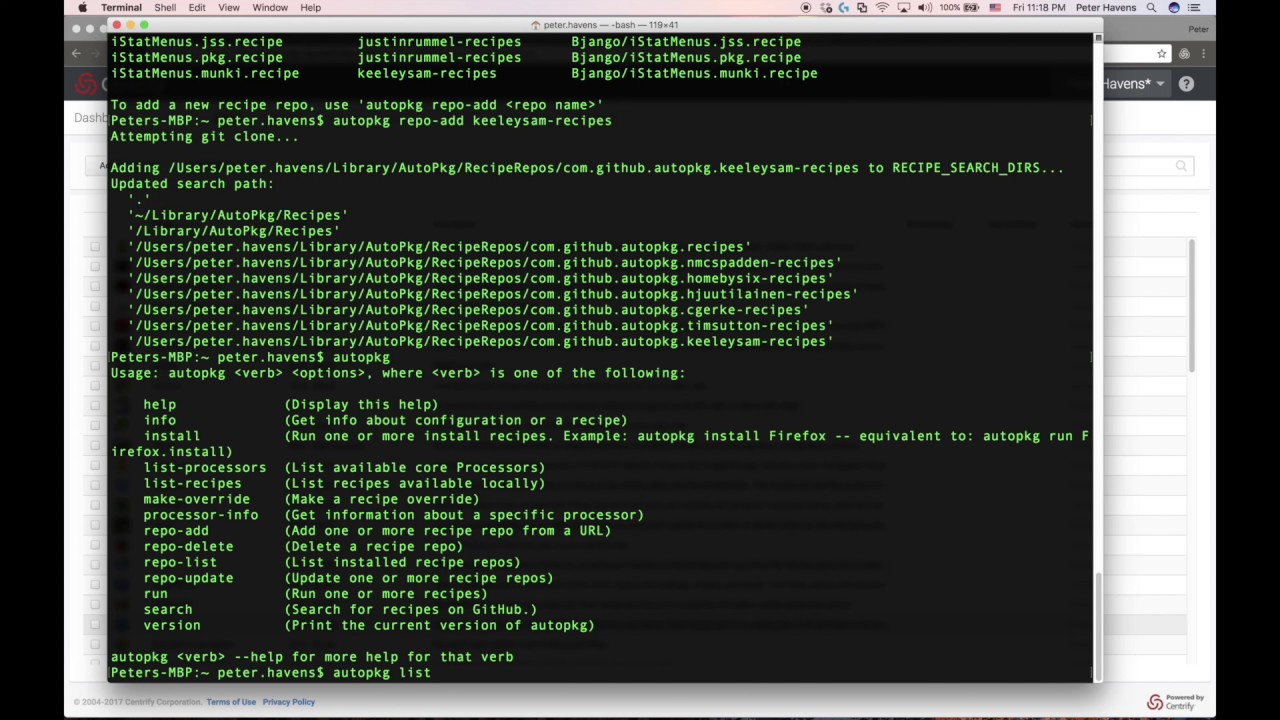Open the Help menu in menu bar
1280x720 pixels.
click(x=310, y=7)
